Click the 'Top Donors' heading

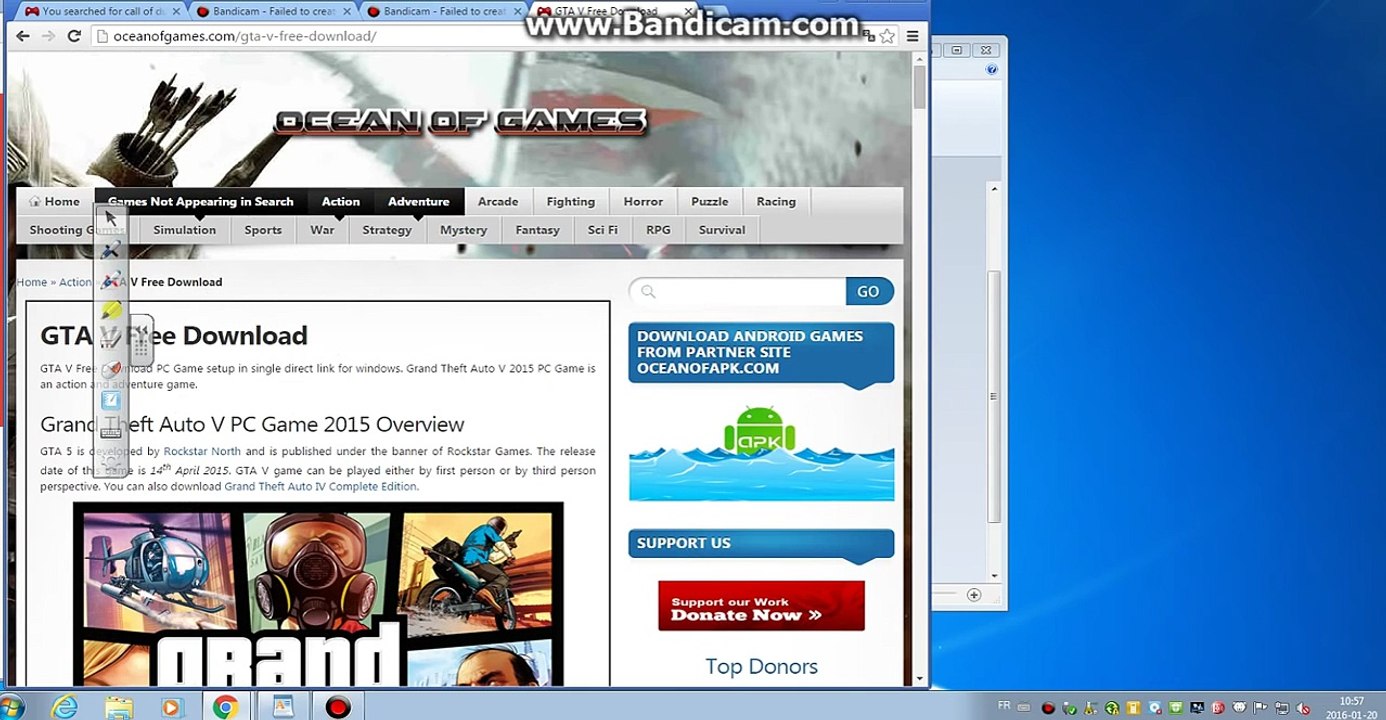[x=761, y=667]
